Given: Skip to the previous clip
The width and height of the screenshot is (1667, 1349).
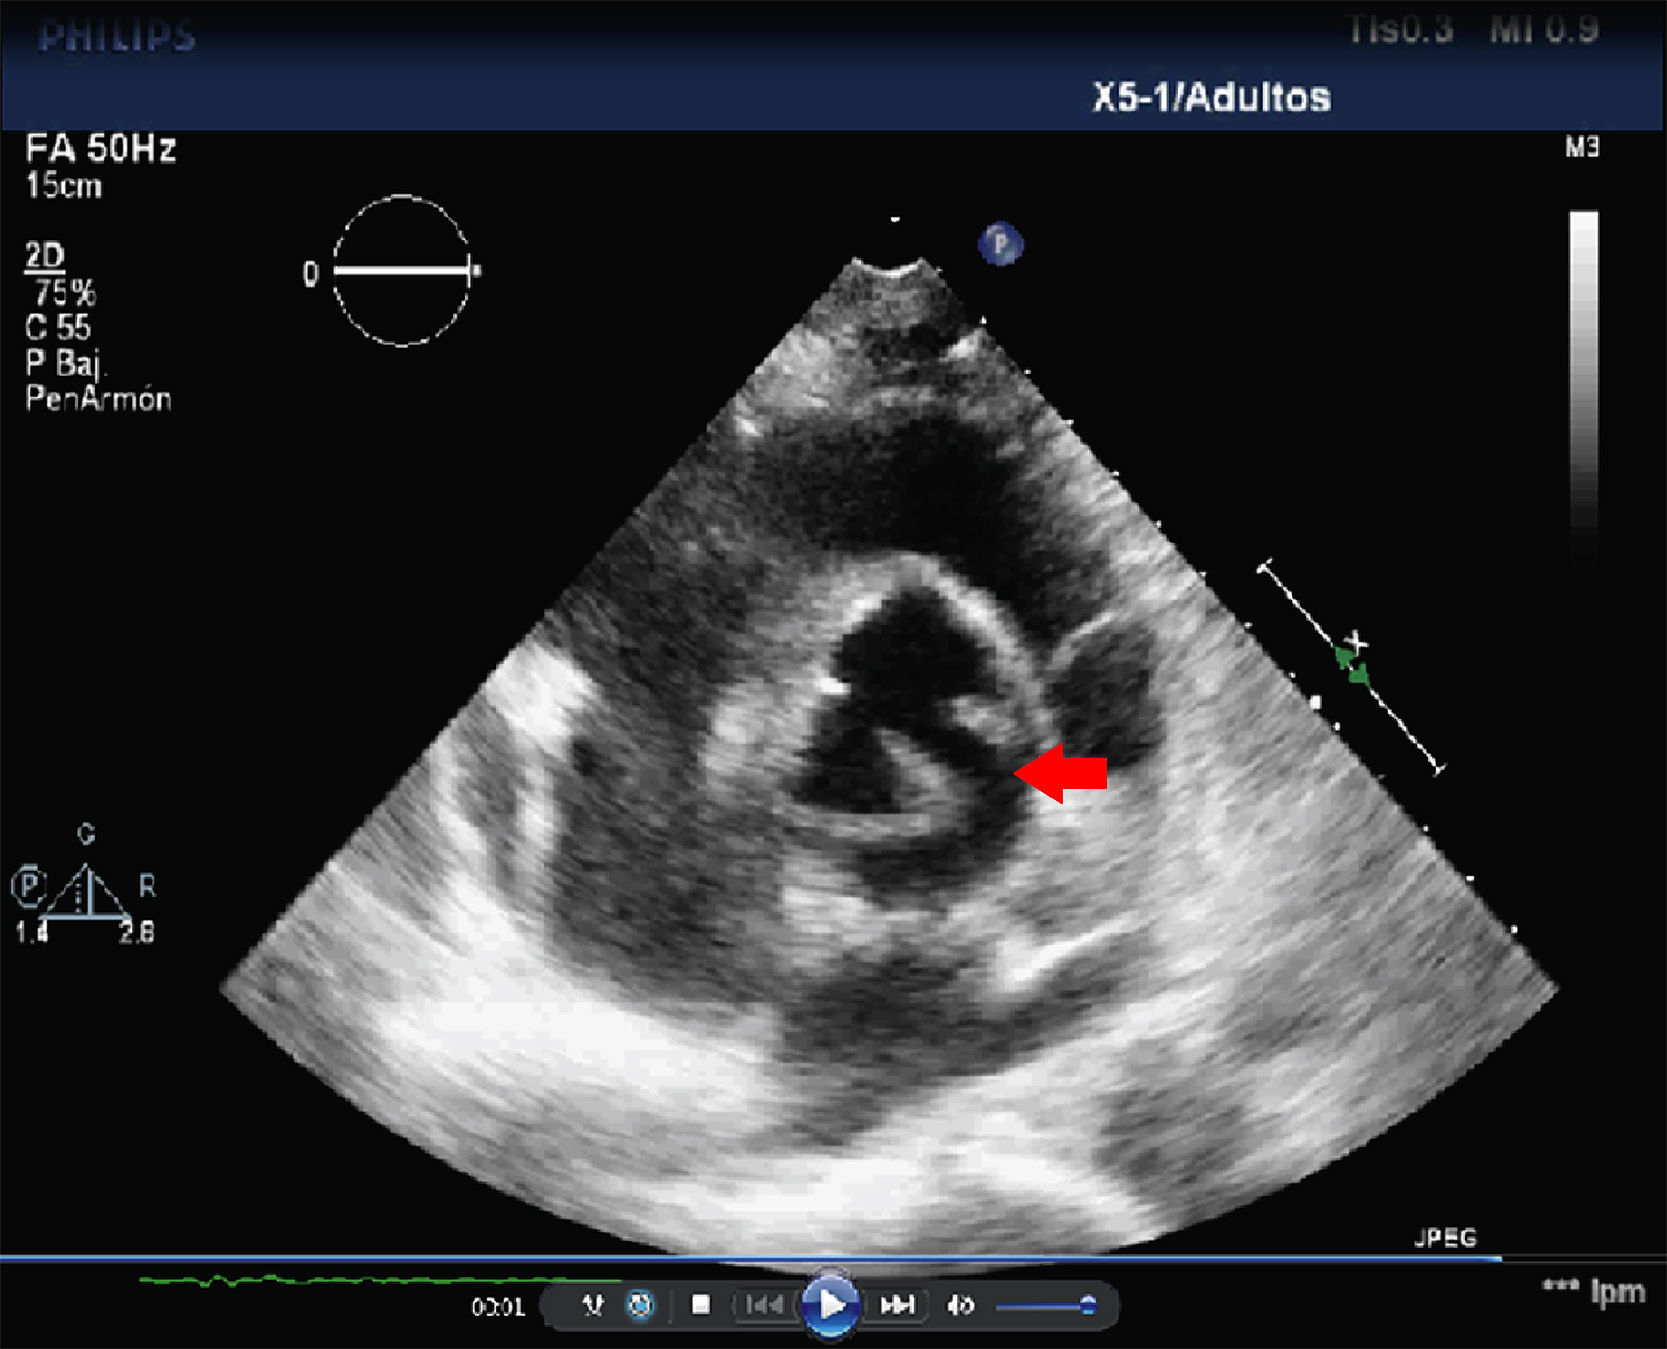Looking at the screenshot, I should (x=764, y=1305).
